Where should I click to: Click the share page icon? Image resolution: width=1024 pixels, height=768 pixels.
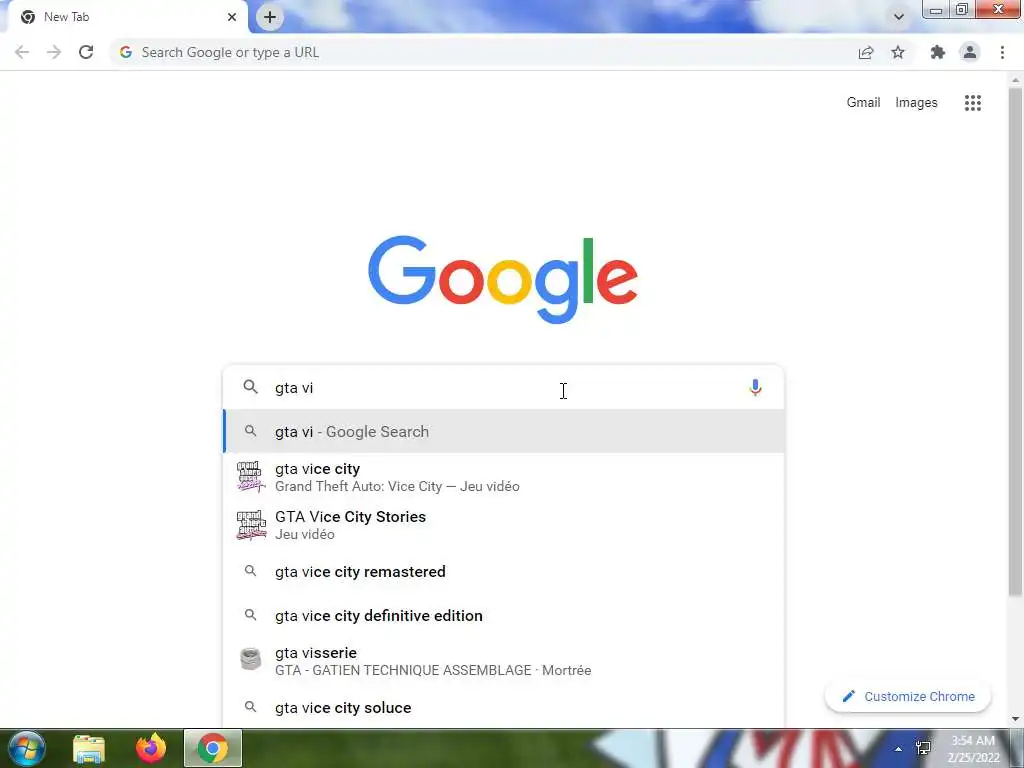(x=865, y=52)
